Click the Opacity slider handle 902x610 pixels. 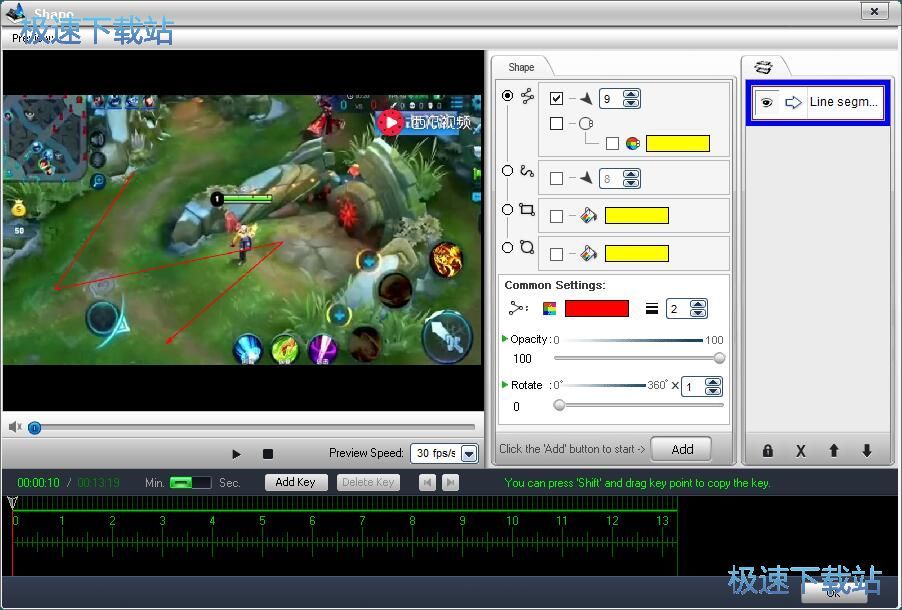[x=719, y=358]
